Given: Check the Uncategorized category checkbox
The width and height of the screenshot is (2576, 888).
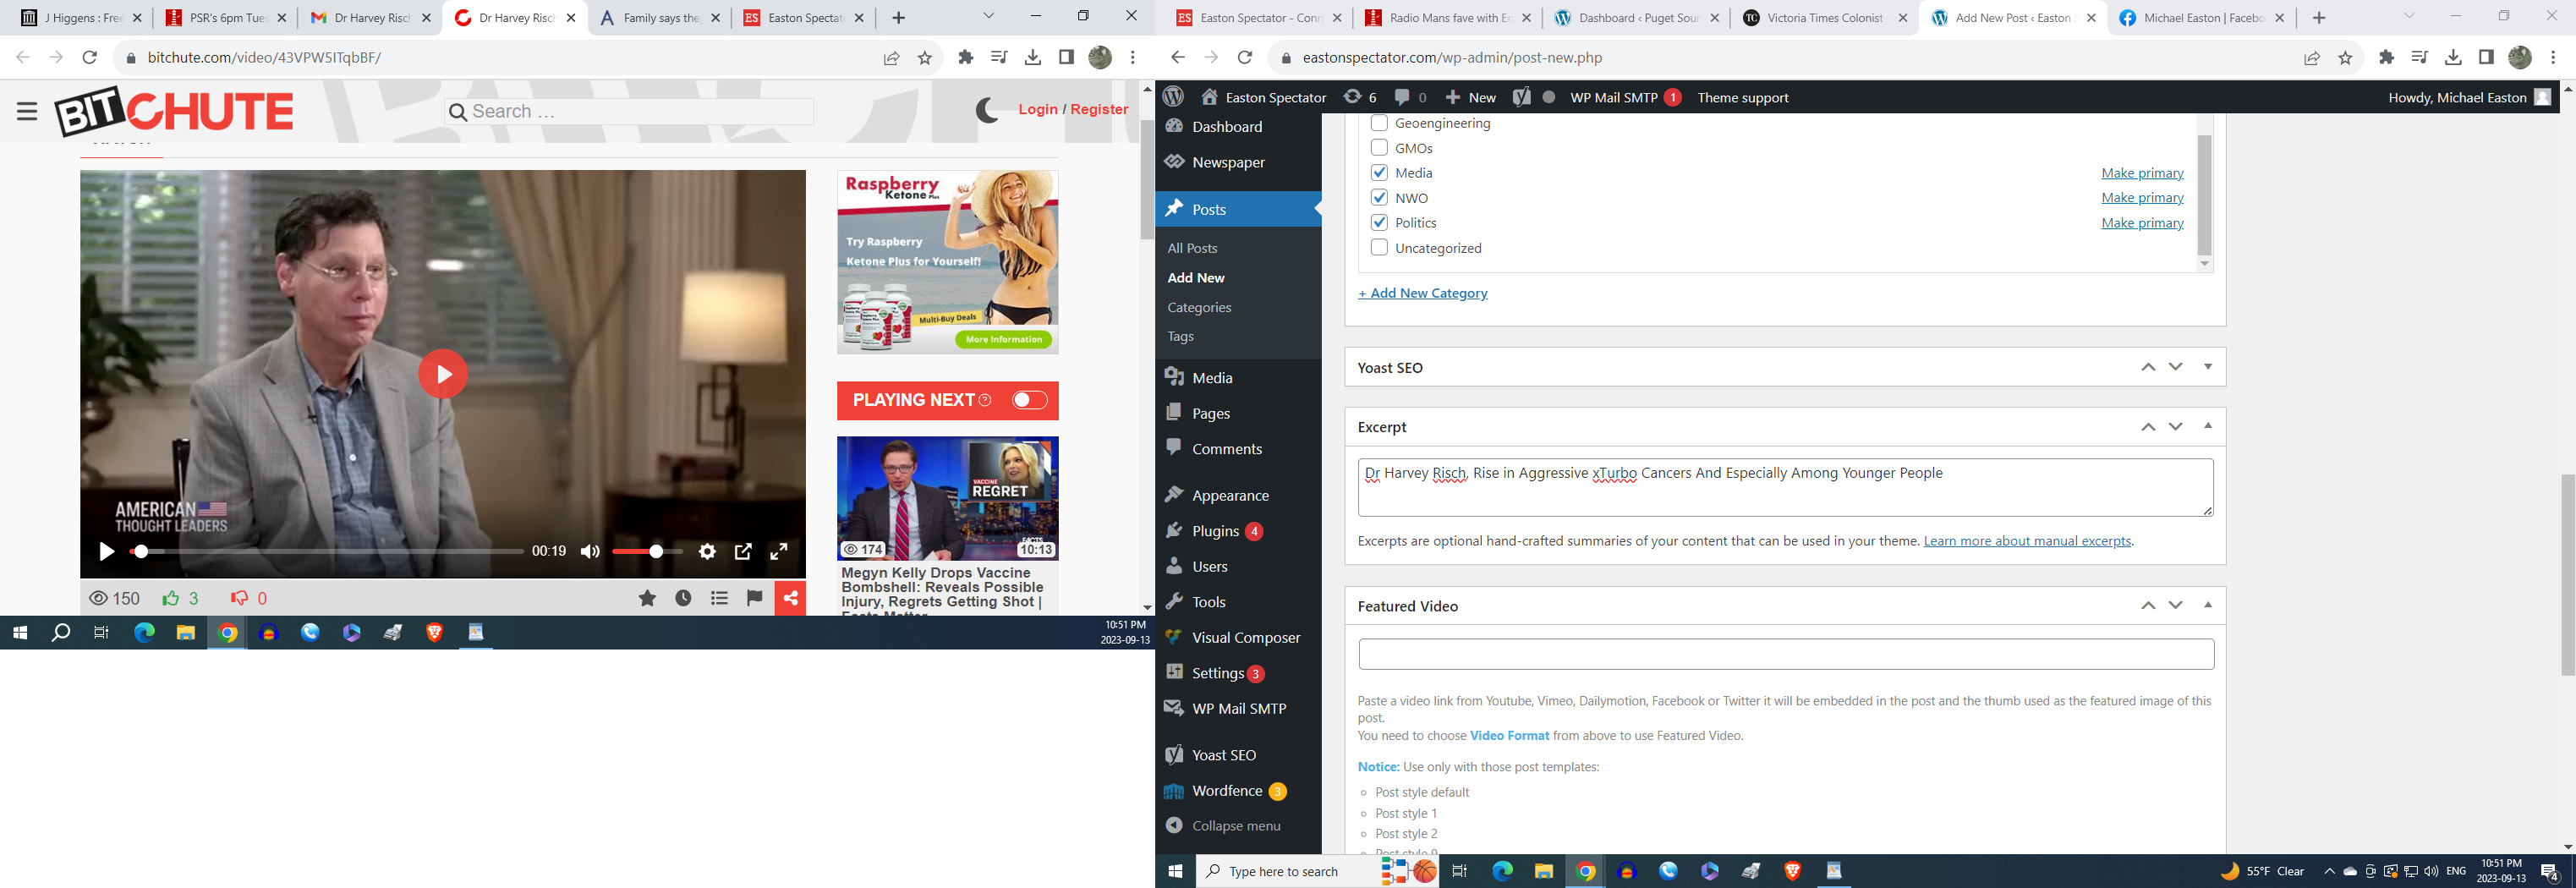Looking at the screenshot, I should pos(1379,247).
